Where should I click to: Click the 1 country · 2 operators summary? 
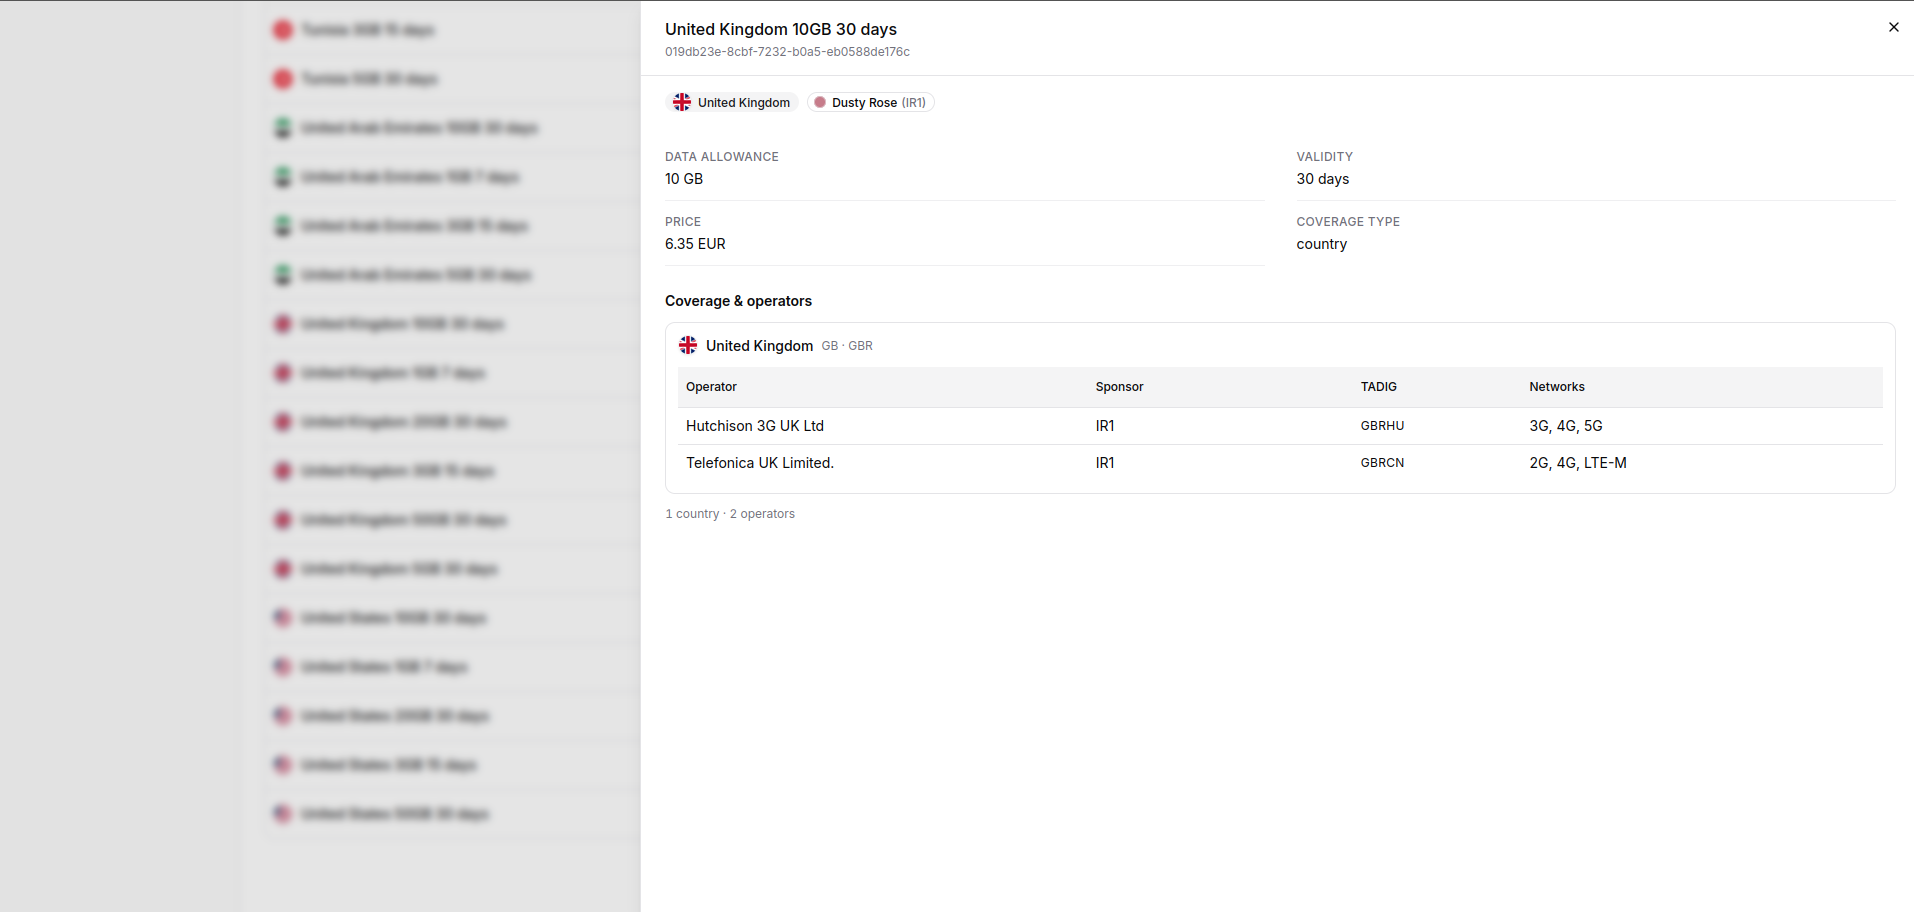tap(730, 514)
